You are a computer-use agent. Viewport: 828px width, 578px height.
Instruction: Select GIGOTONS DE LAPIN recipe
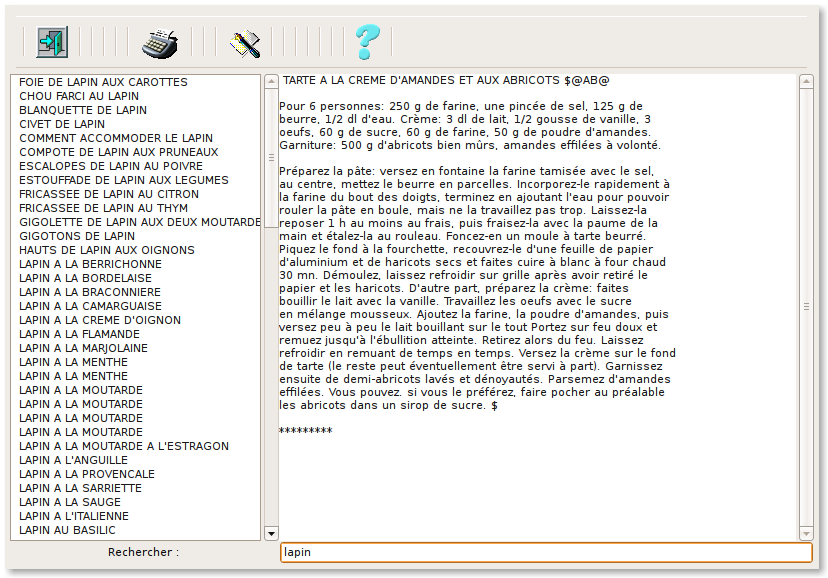click(x=77, y=236)
